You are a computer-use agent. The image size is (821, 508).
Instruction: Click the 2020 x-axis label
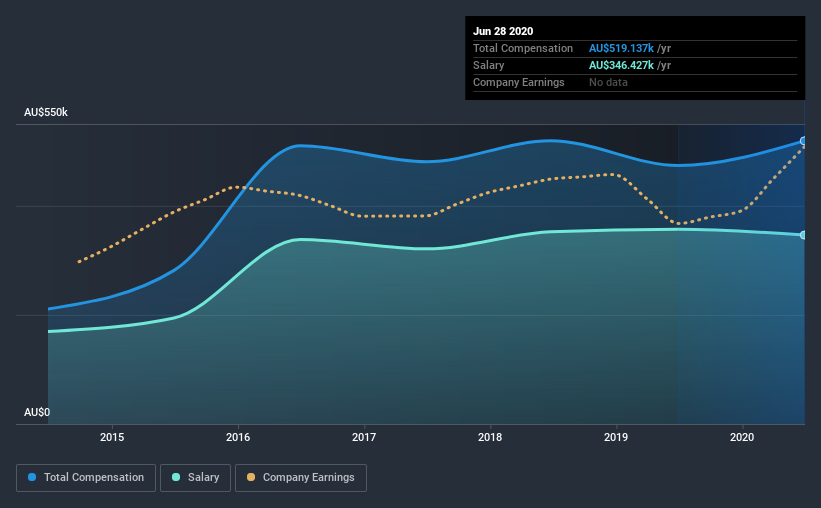tap(742, 437)
